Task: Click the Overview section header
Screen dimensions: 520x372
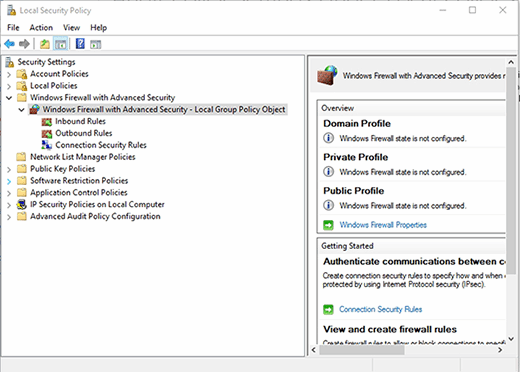Action: [337, 108]
